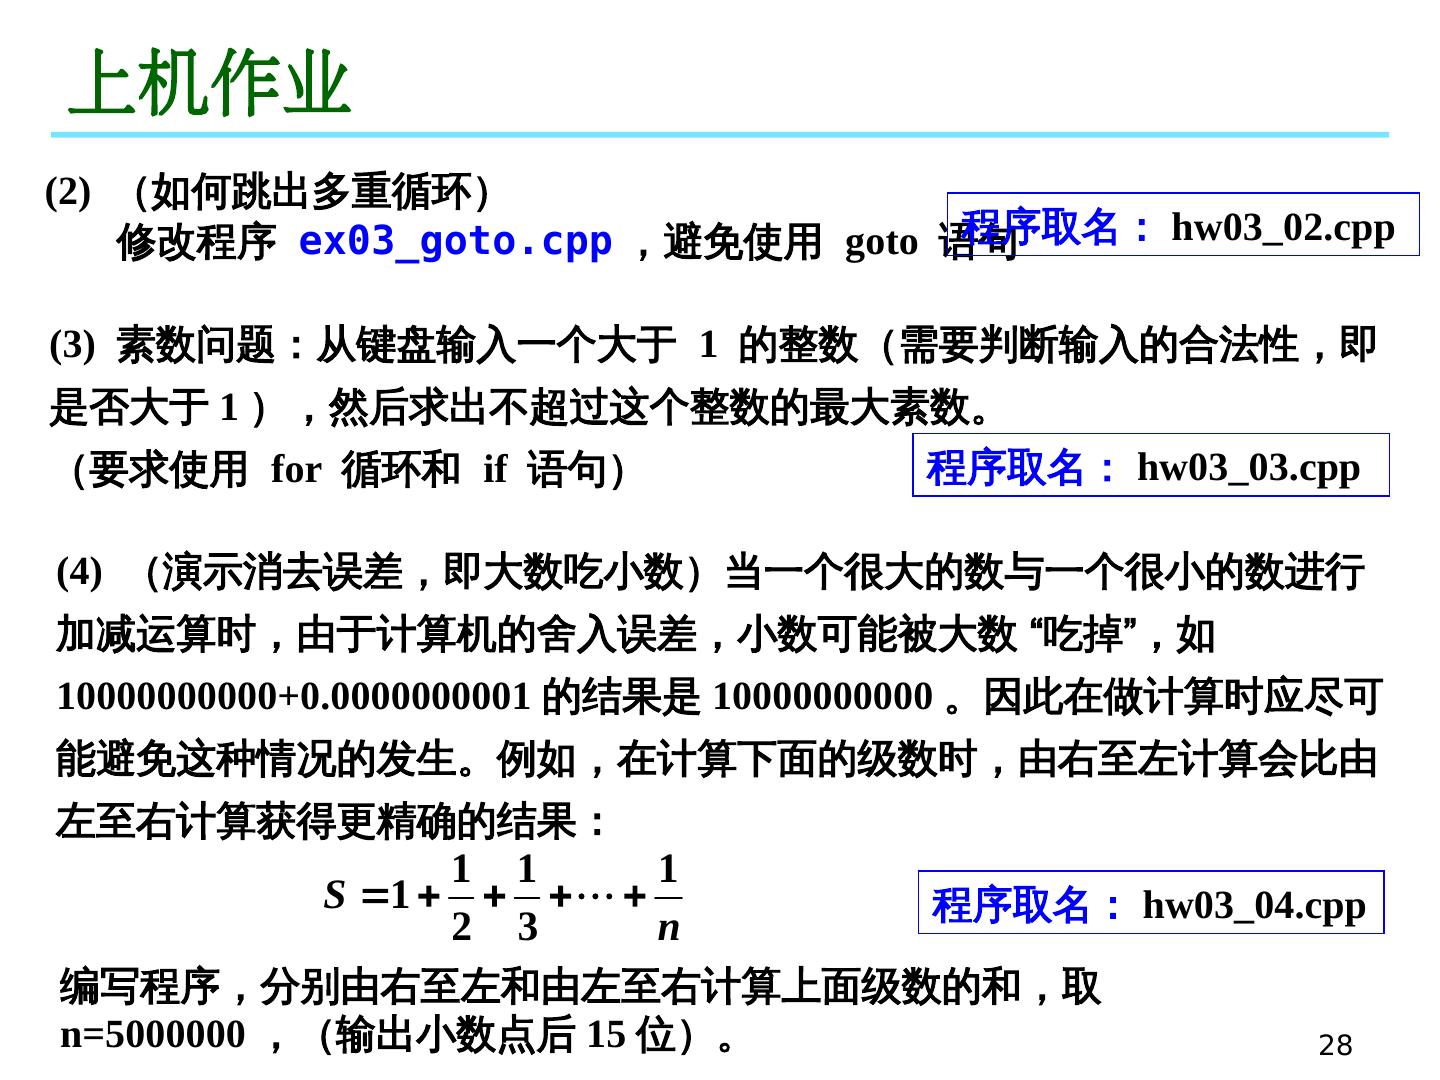Click the line starting '是否大于 1）'

[520, 407]
